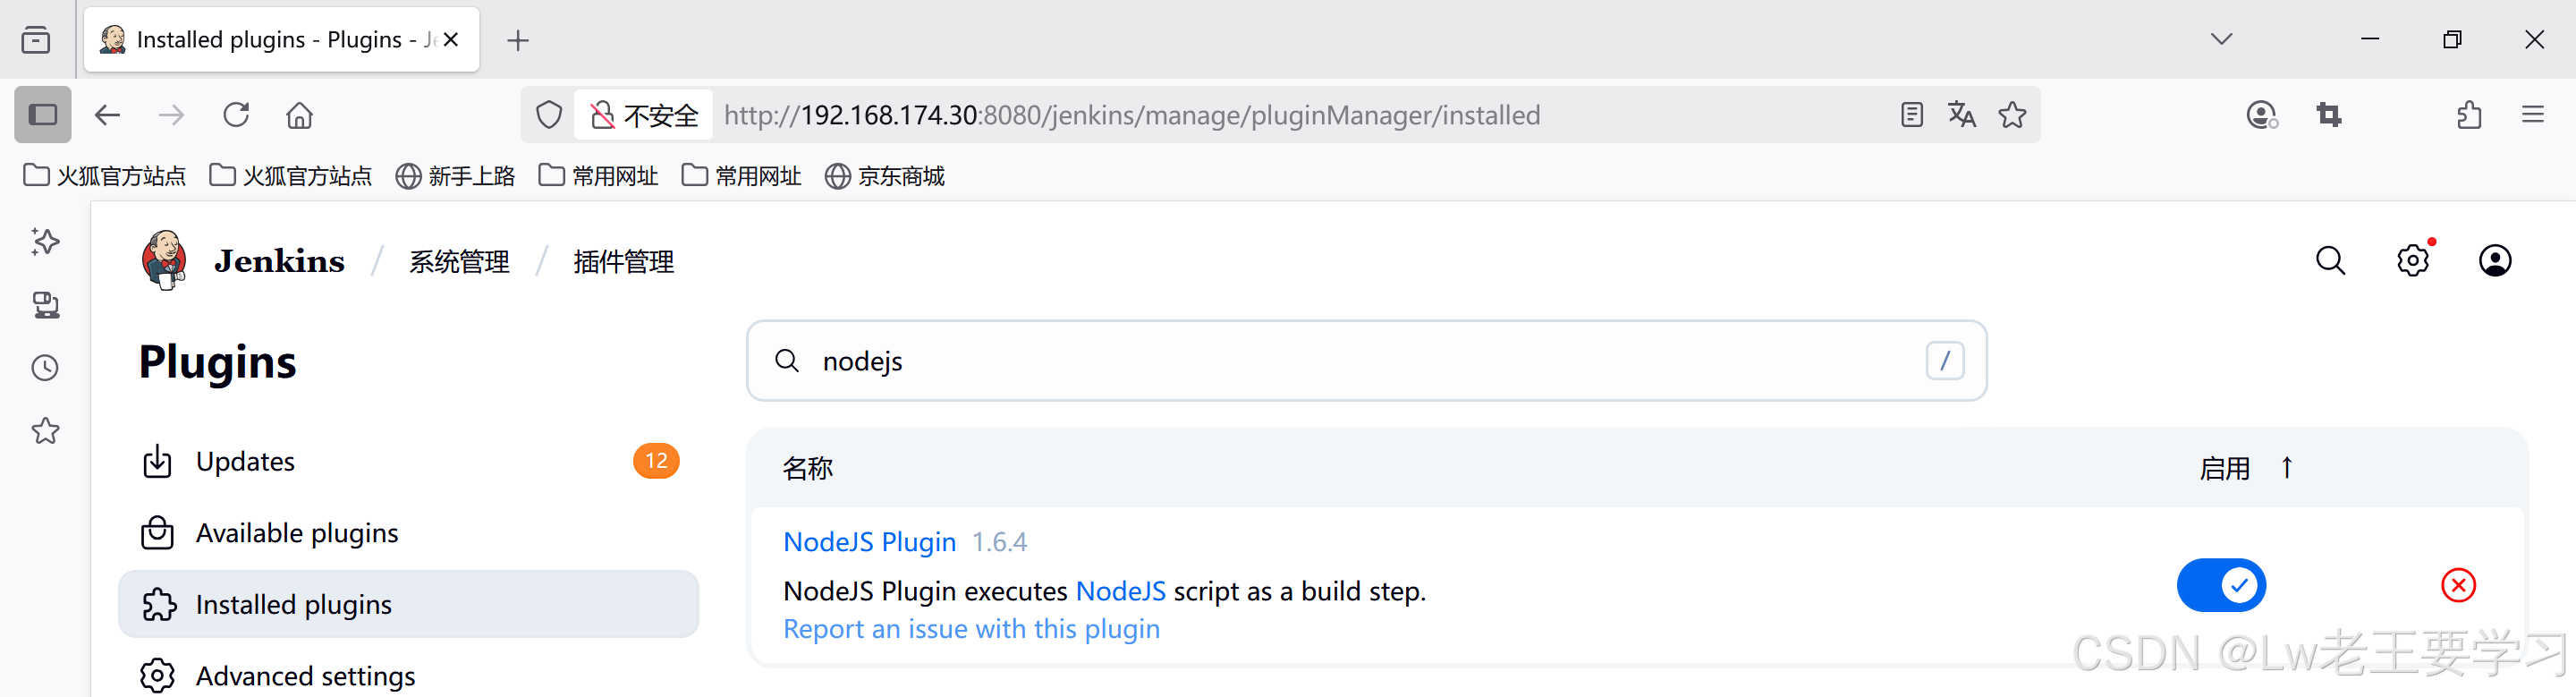Screen dimensions: 2576x697
Task: Open the Firefox tab history view icon
Action: tap(36, 40)
